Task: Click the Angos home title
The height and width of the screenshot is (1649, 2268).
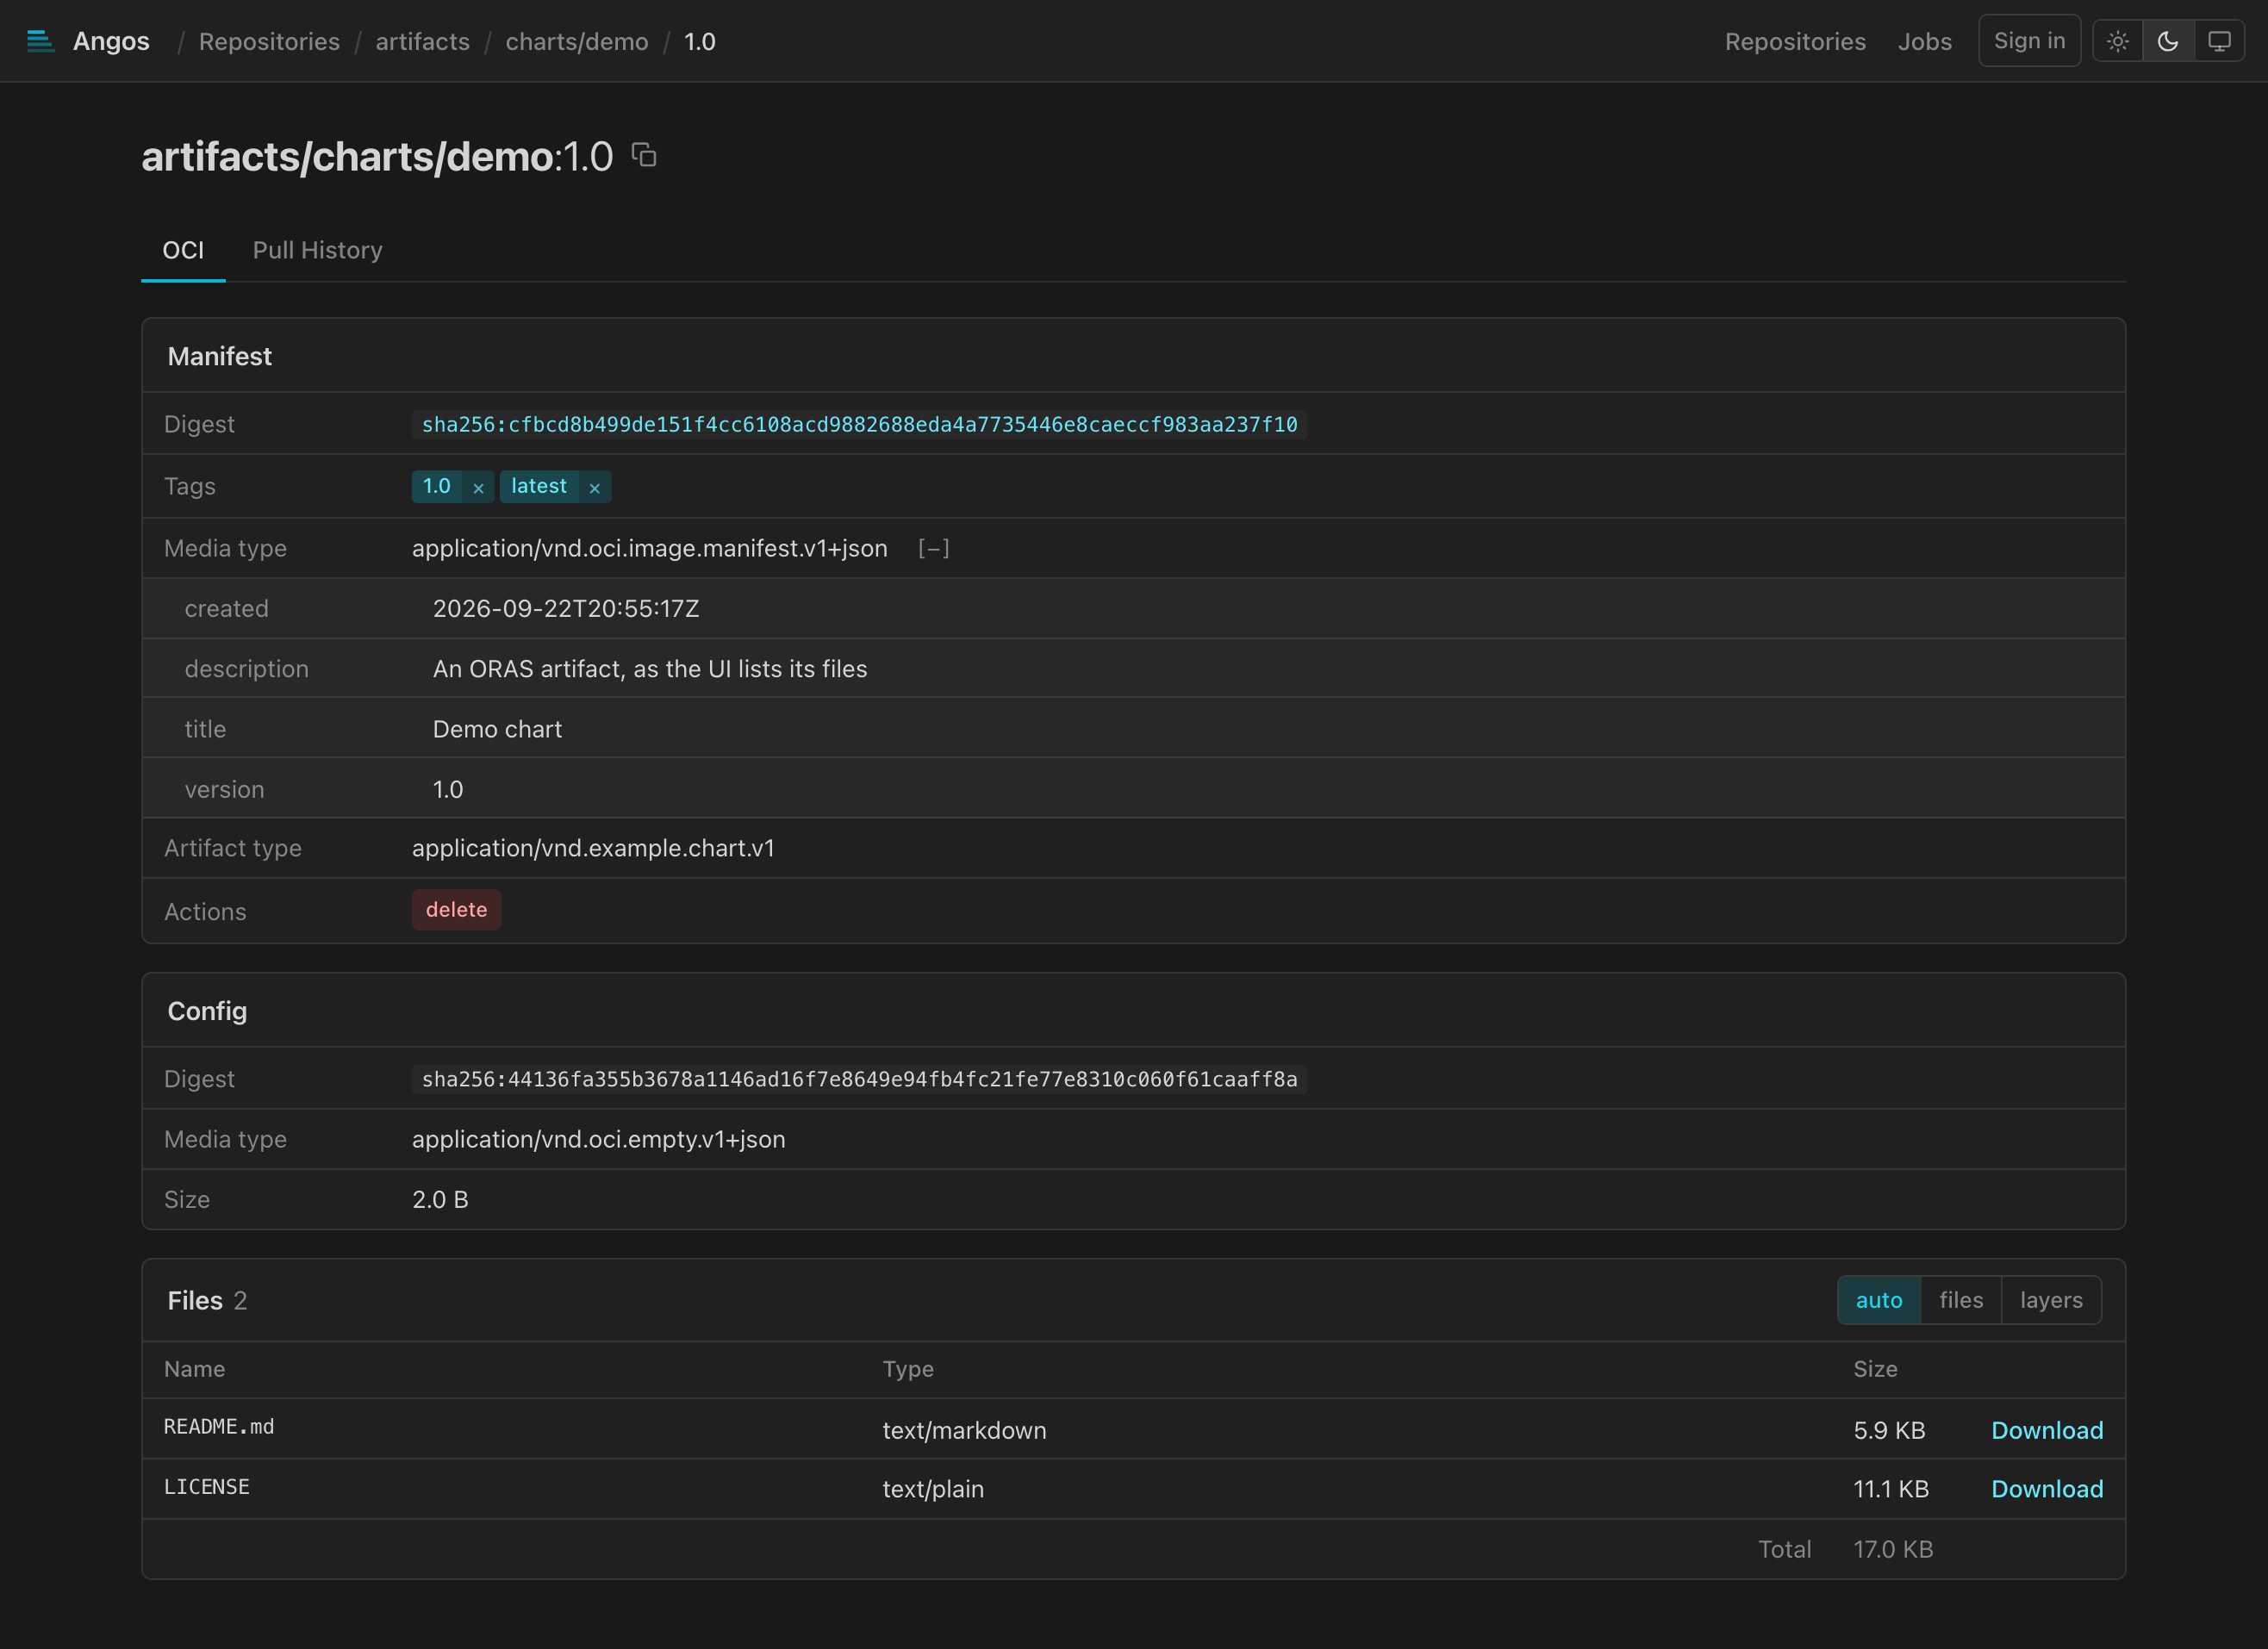Action: (111, 41)
